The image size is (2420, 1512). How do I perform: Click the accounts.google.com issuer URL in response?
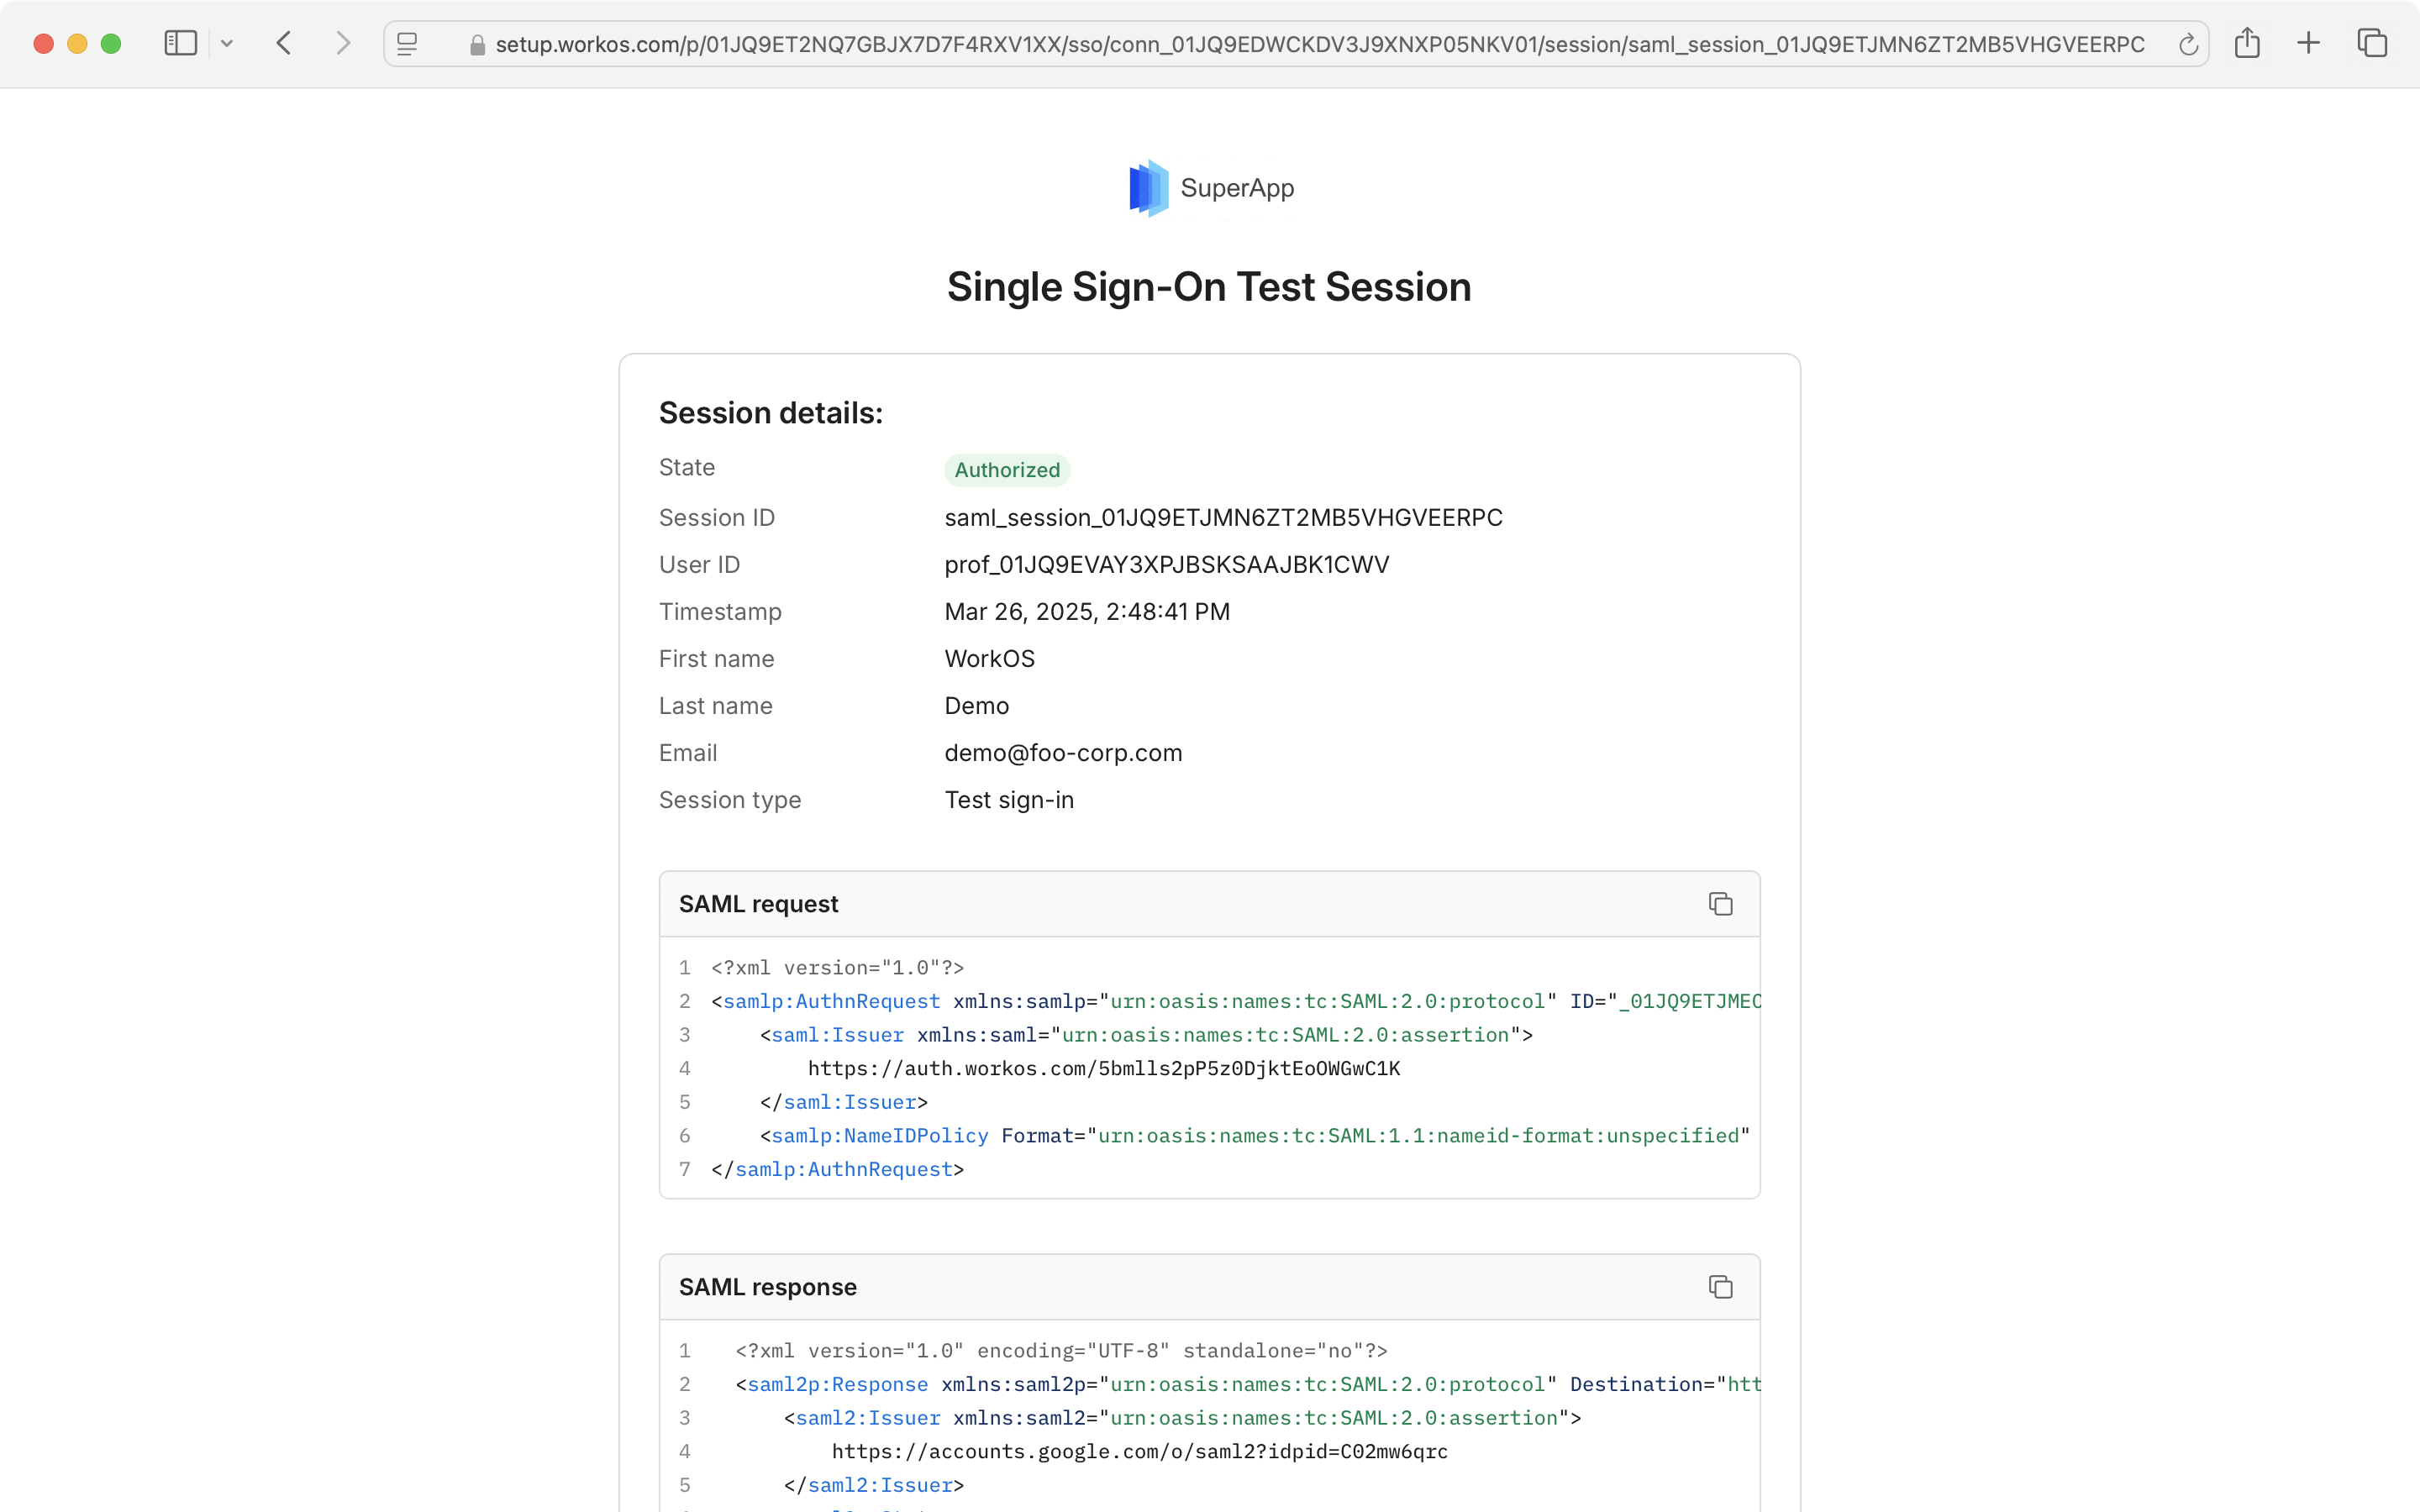(1139, 1452)
